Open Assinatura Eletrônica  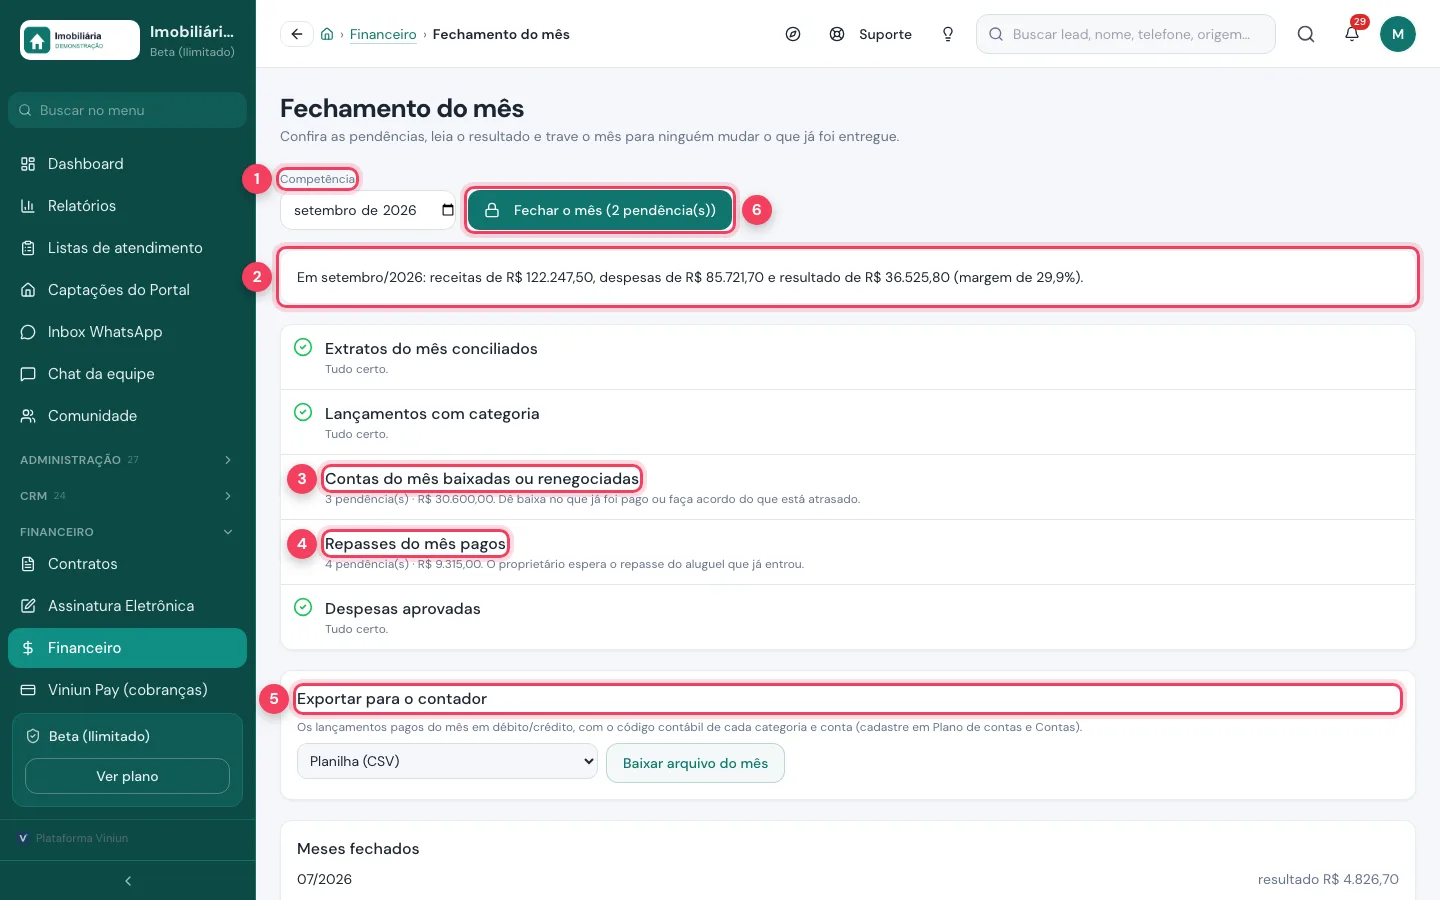(x=128, y=606)
